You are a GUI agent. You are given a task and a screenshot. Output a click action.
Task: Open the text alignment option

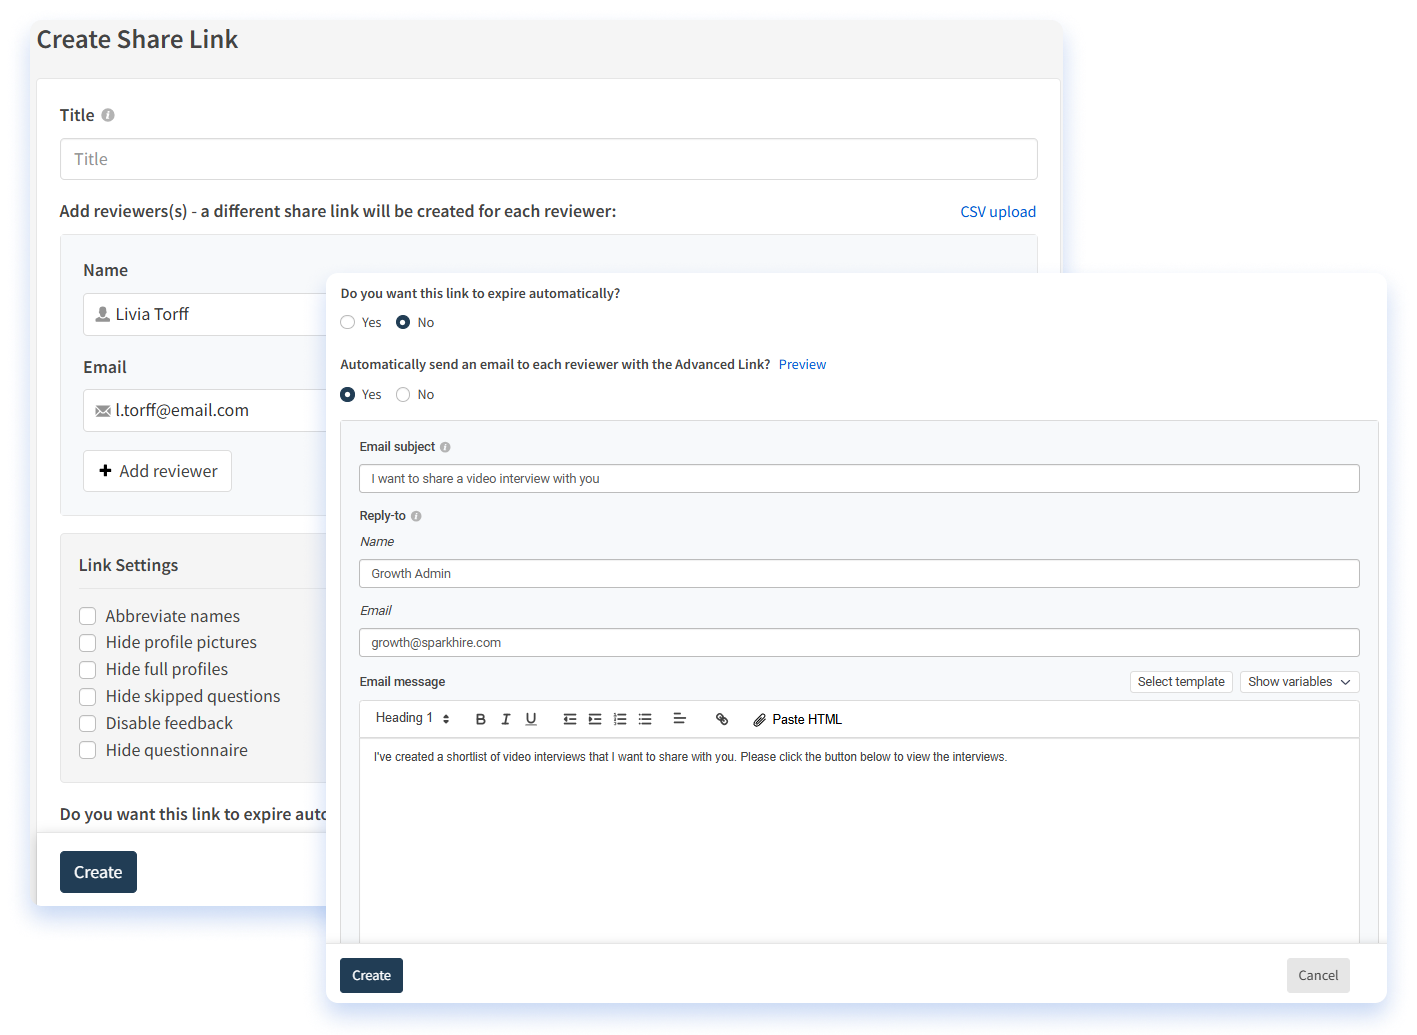click(x=679, y=719)
